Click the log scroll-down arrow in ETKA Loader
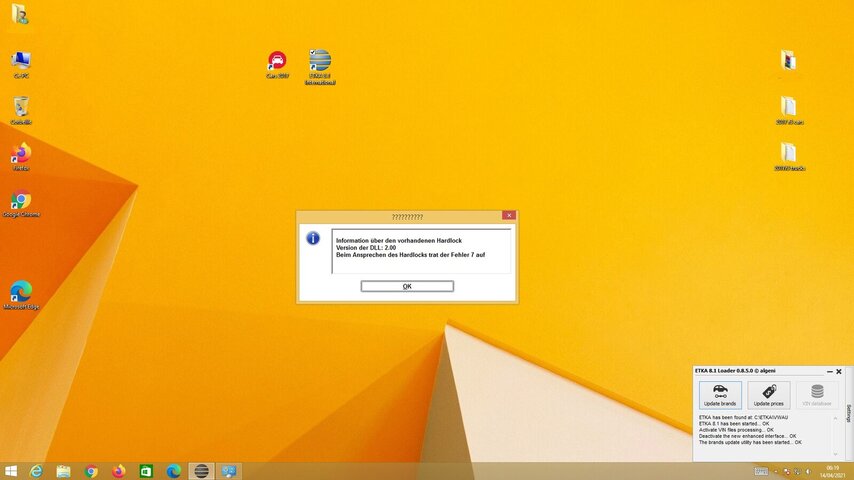Screen dimensions: 854x480 pyautogui.click(x=835, y=453)
